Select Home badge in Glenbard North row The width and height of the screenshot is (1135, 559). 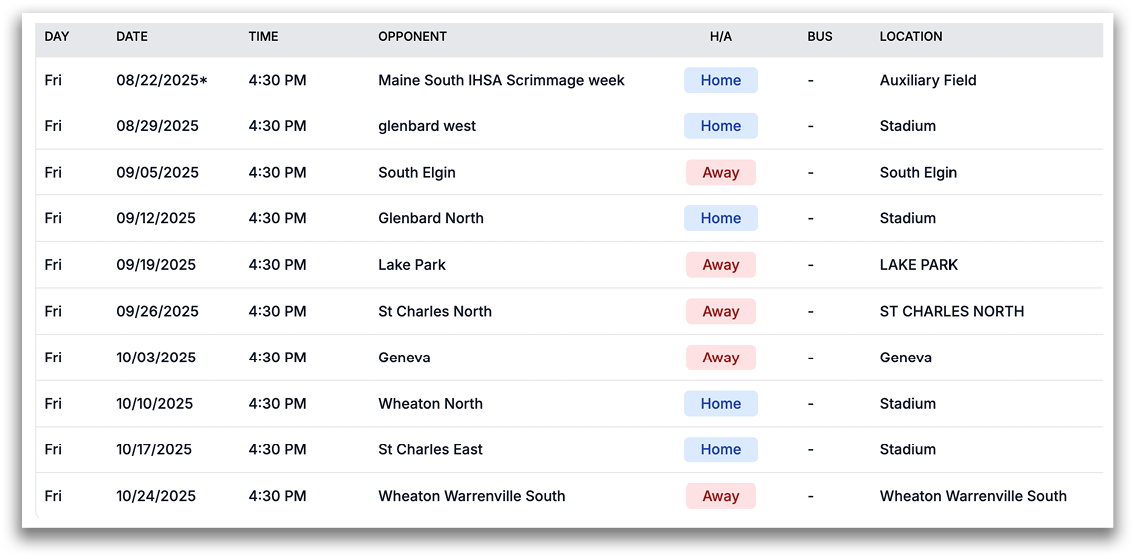pos(720,219)
